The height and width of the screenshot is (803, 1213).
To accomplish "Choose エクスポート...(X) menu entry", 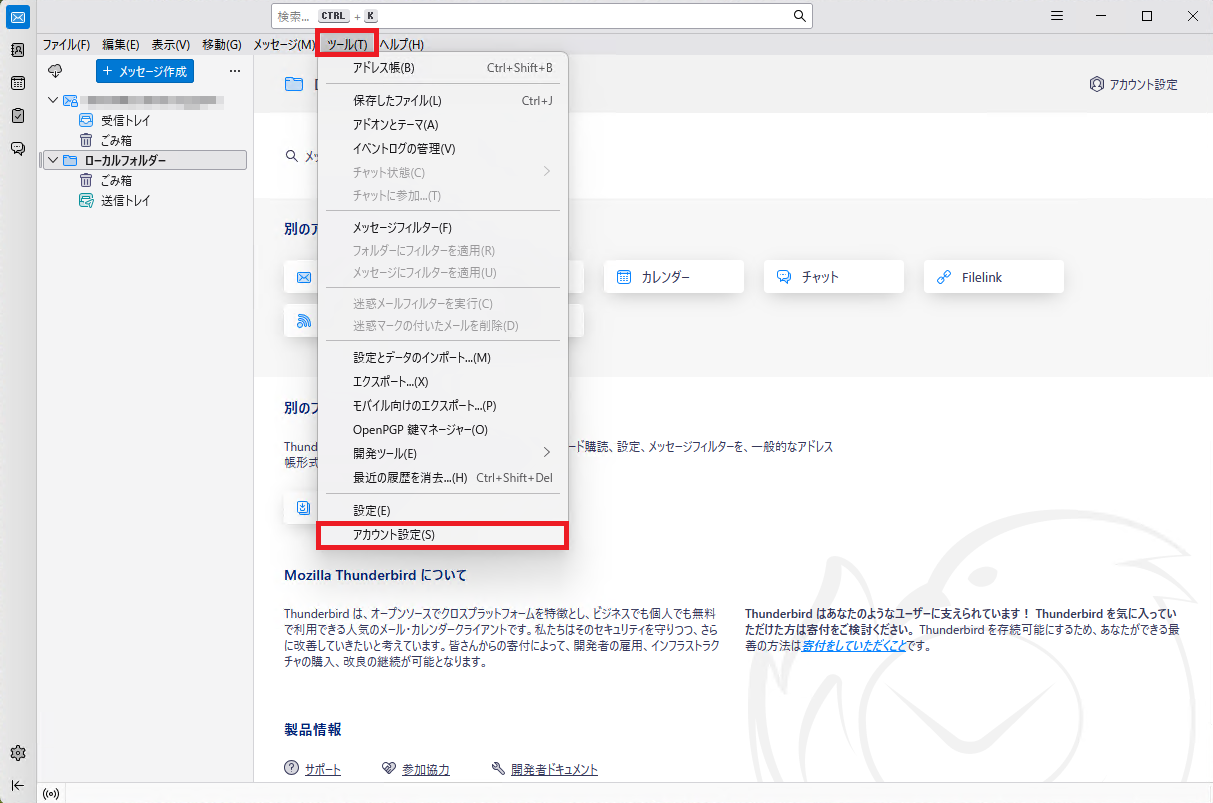I will [443, 382].
